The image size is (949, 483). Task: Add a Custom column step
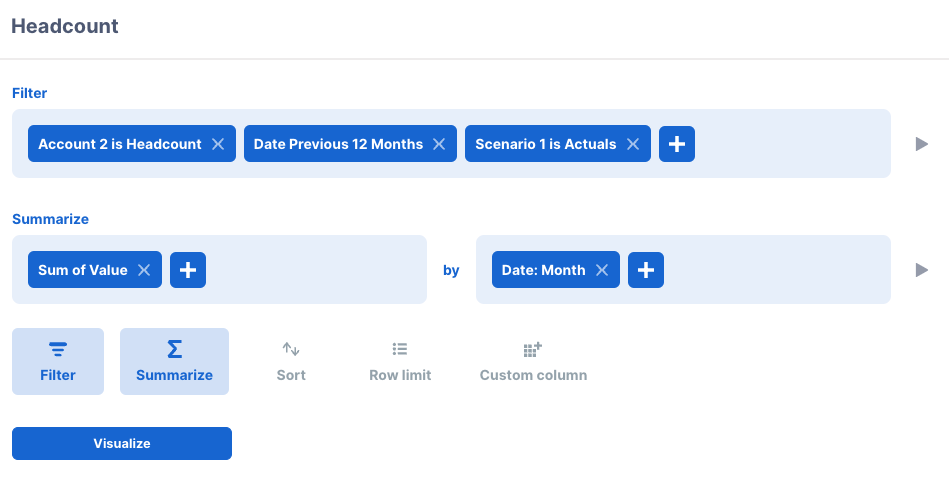pos(533,361)
